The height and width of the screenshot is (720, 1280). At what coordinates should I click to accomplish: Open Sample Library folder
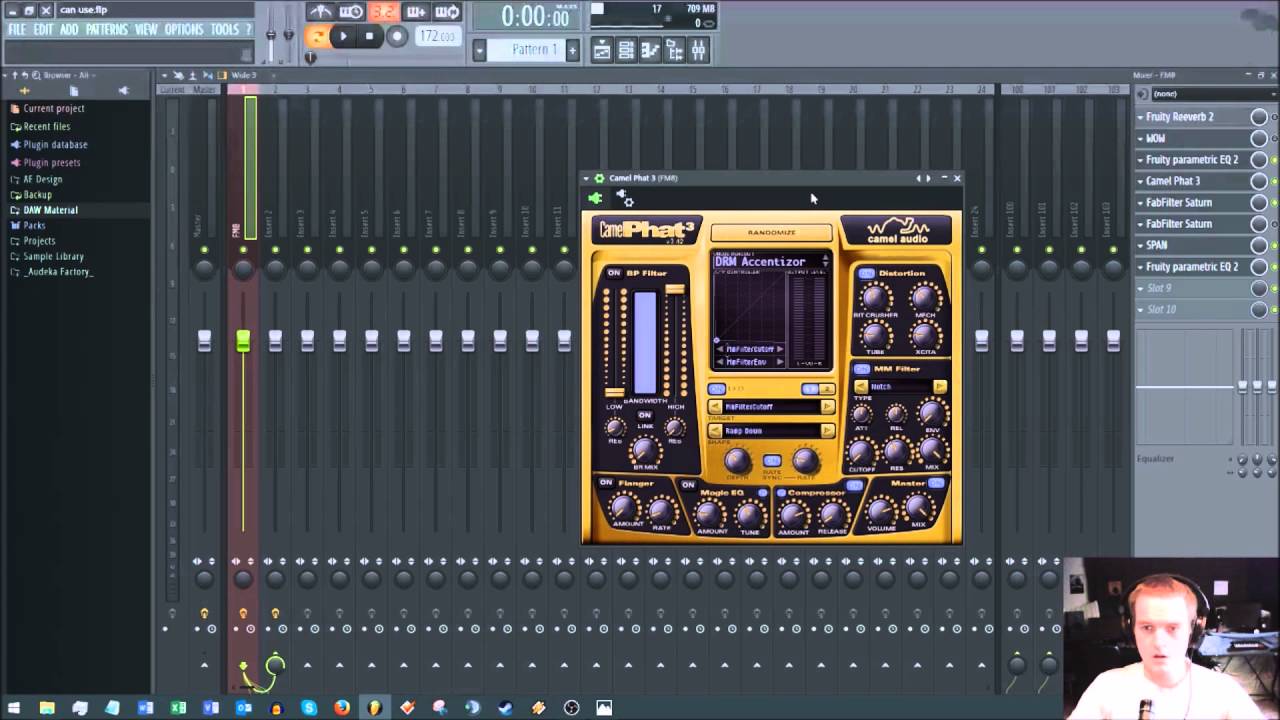click(x=53, y=257)
